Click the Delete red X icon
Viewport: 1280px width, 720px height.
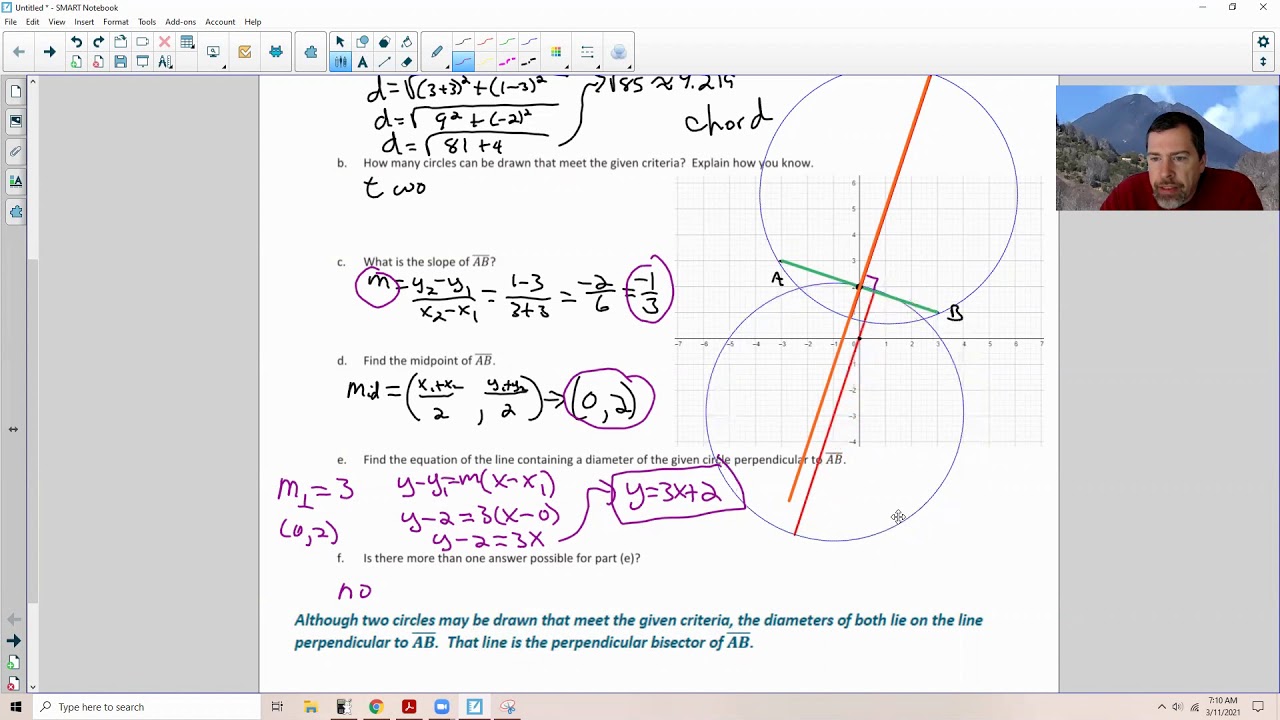[x=164, y=42]
